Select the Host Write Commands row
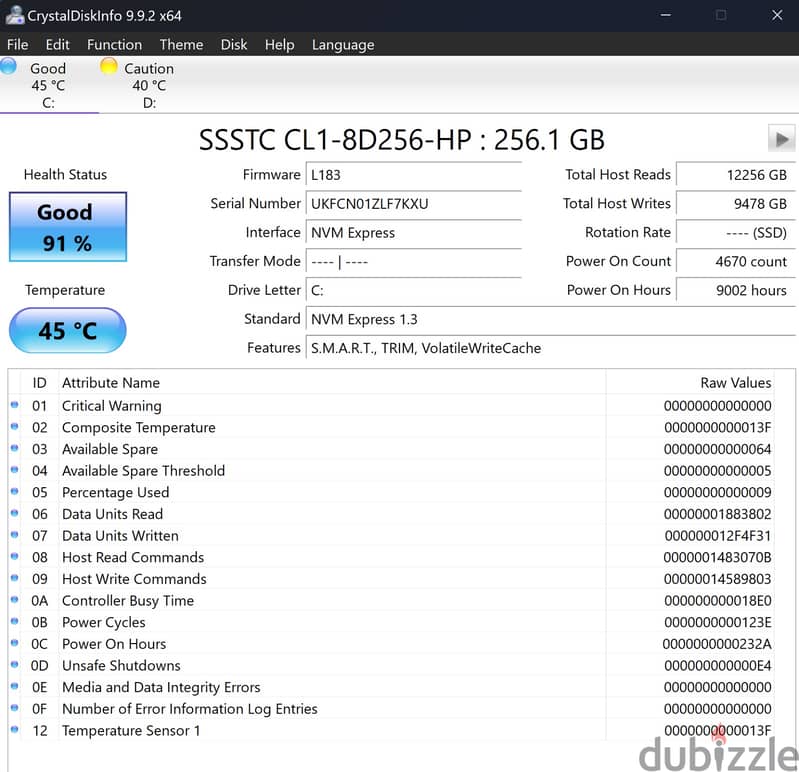 click(x=391, y=579)
